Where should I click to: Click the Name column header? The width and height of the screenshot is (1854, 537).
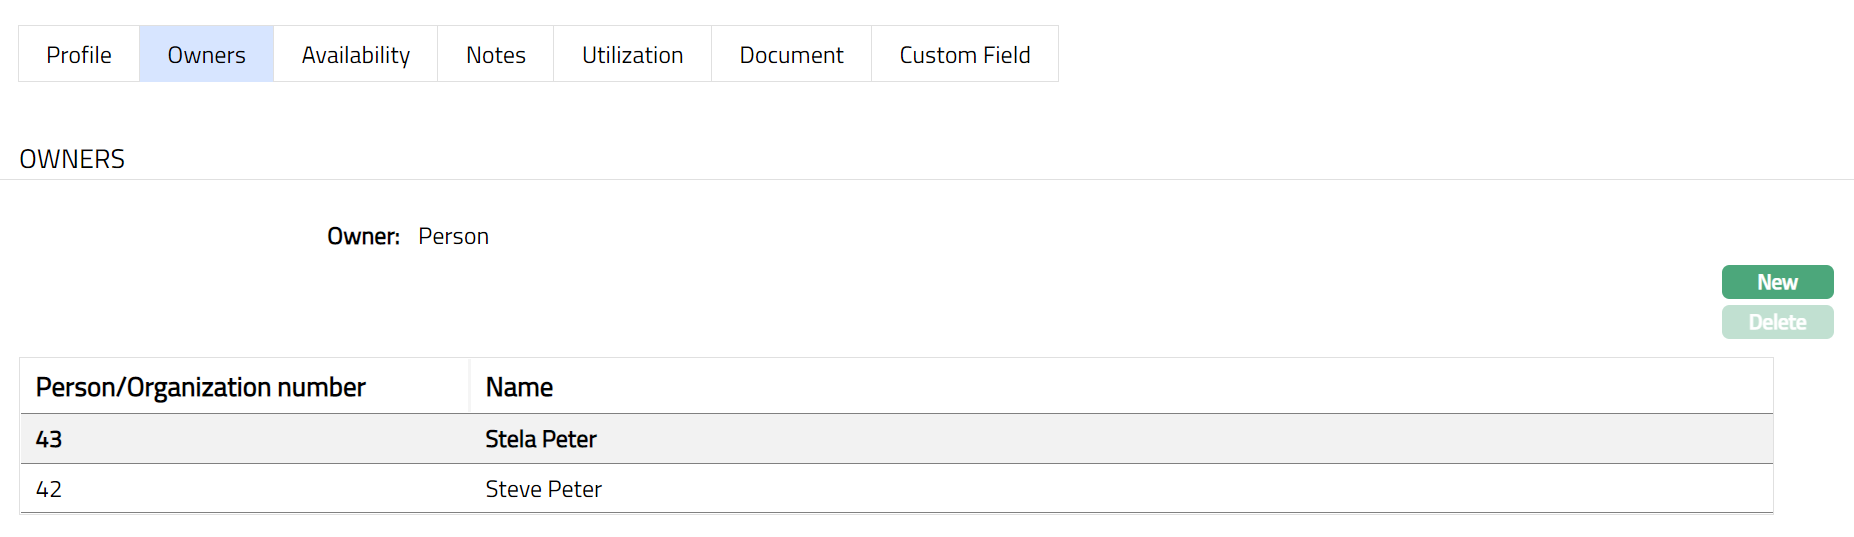(x=519, y=387)
